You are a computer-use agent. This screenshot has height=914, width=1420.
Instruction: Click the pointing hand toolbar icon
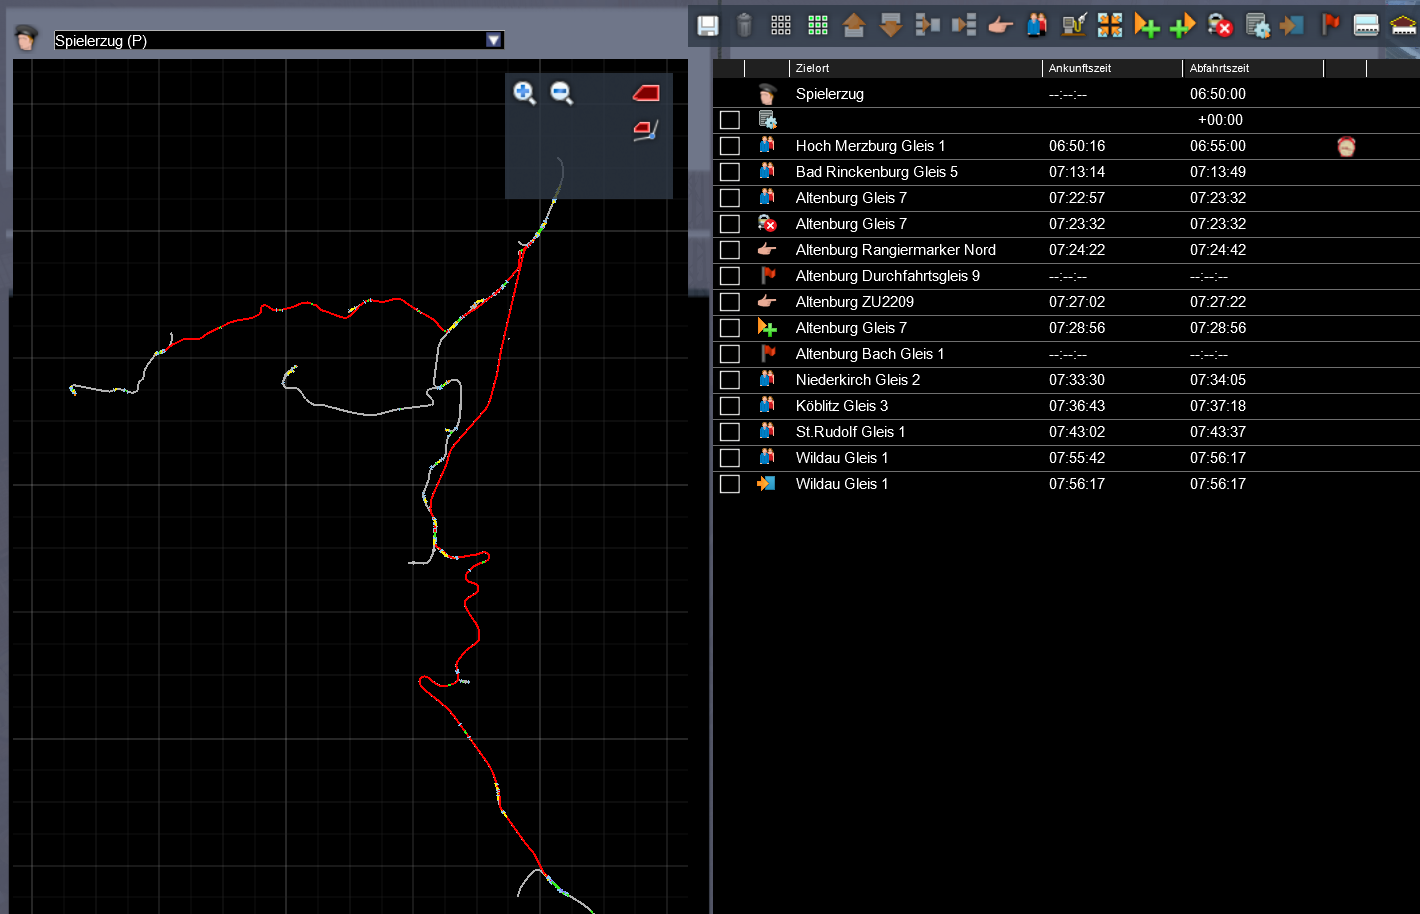(1000, 26)
